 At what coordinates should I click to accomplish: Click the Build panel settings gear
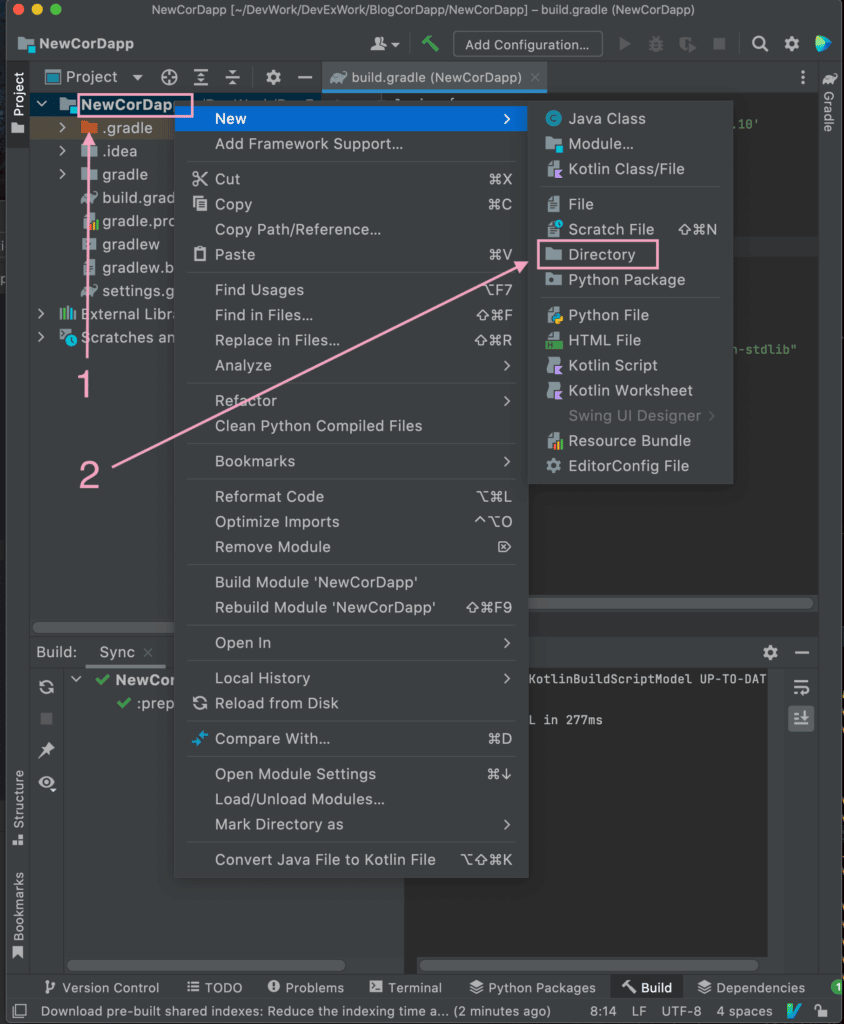[770, 652]
